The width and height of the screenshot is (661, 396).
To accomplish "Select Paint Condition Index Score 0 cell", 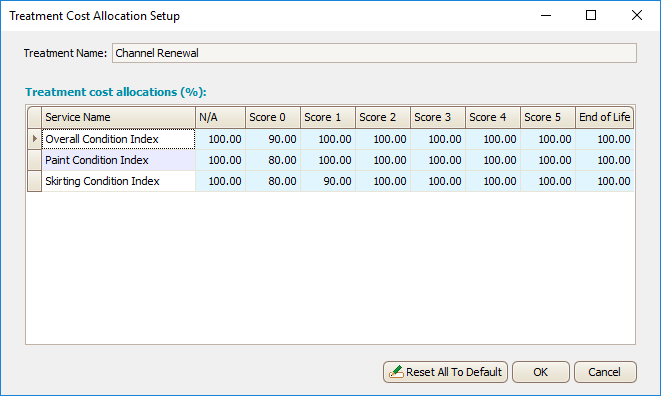I will coord(273,160).
